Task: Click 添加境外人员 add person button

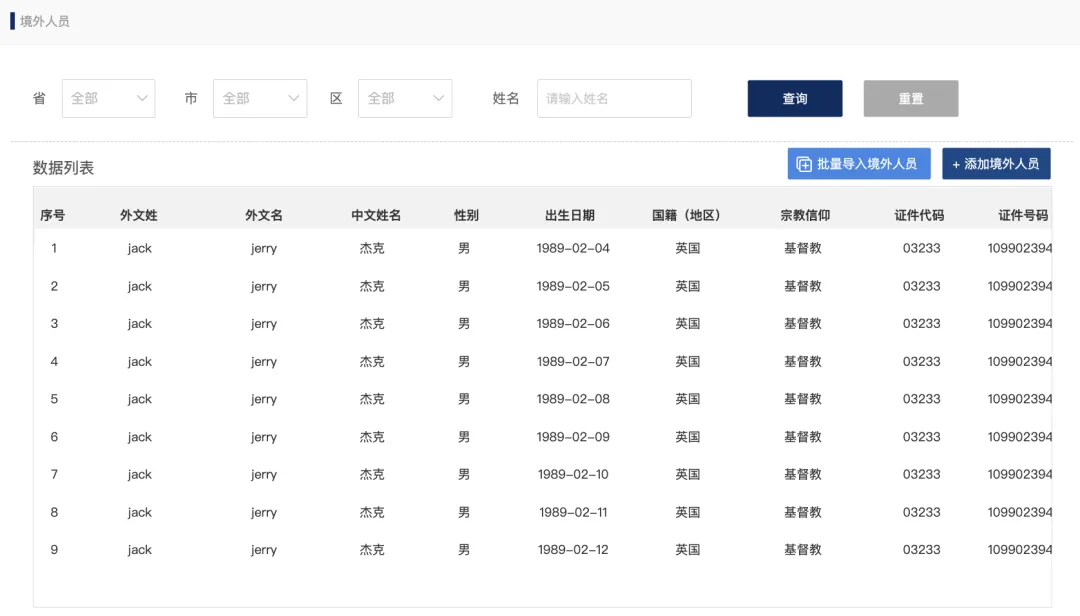Action: coord(996,164)
